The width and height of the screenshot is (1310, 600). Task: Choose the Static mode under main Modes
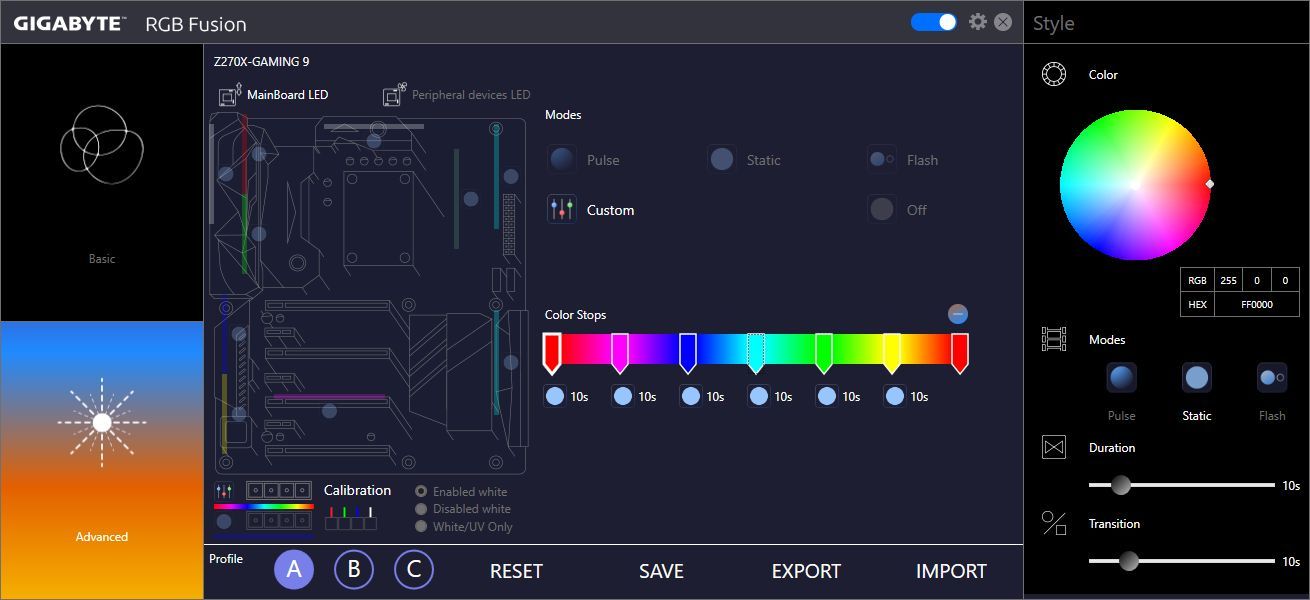(x=744, y=159)
